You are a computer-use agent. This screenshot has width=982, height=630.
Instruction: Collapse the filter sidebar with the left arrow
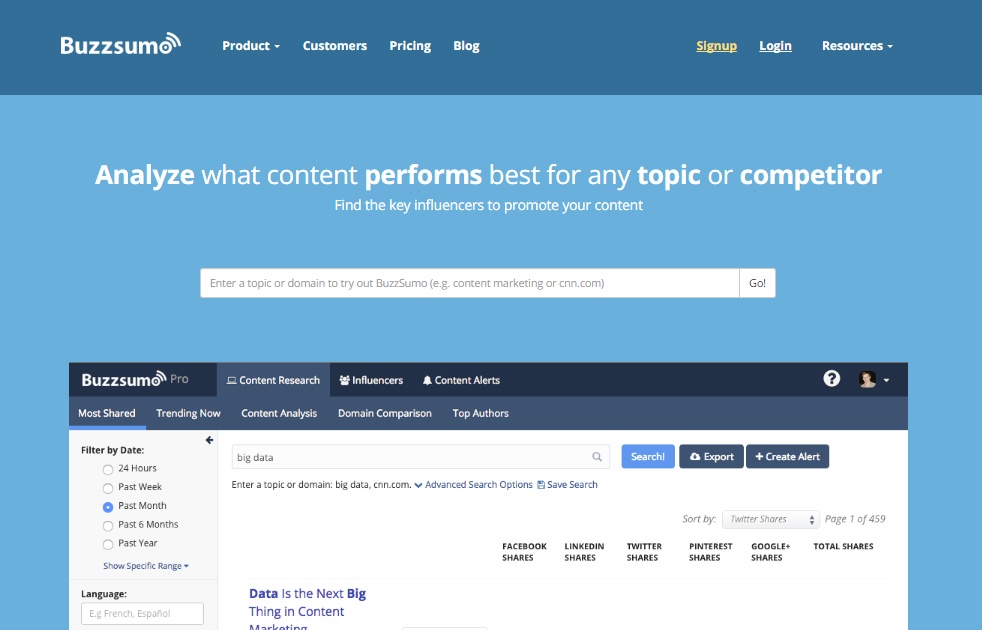[209, 440]
